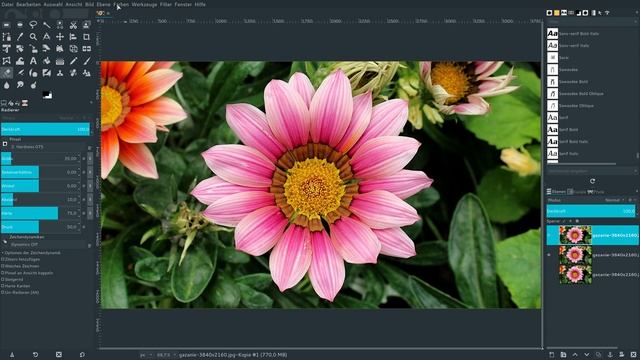Image resolution: width=640 pixels, height=360 pixels.
Task: Expand Optionen der Zeichendynamik section
Action: [x=2, y=253]
